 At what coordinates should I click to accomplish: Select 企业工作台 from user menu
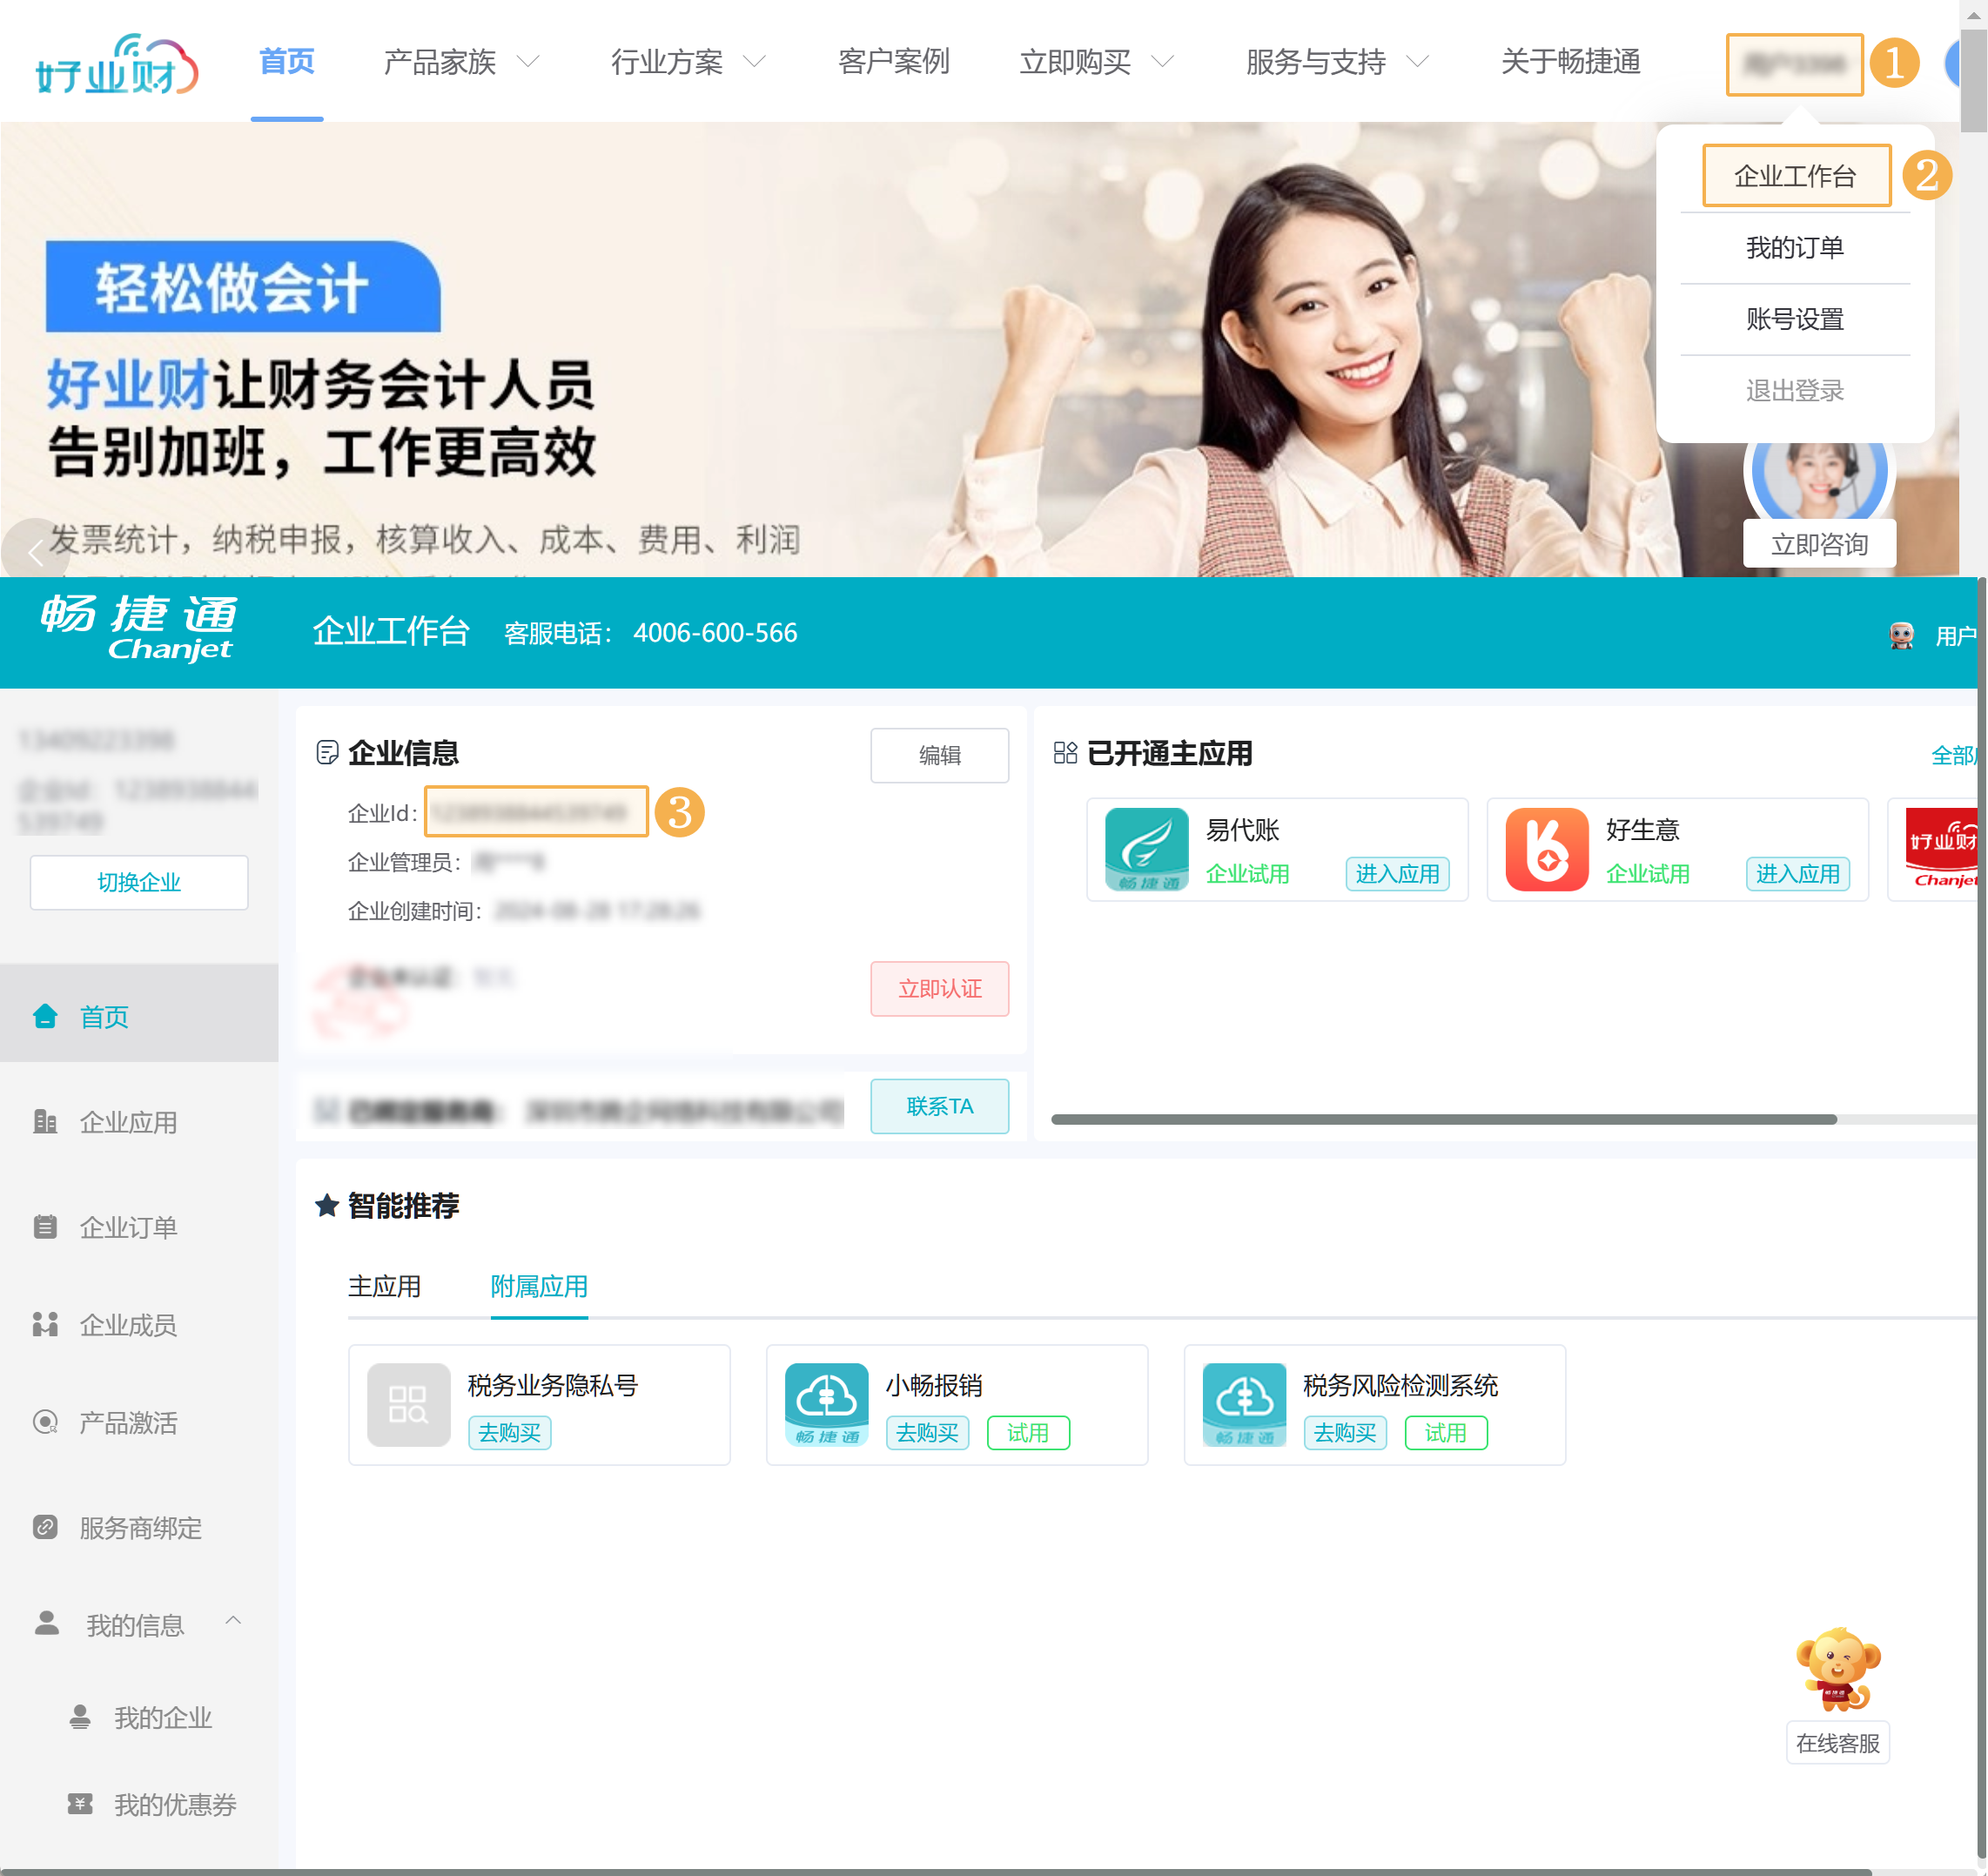coord(1794,176)
